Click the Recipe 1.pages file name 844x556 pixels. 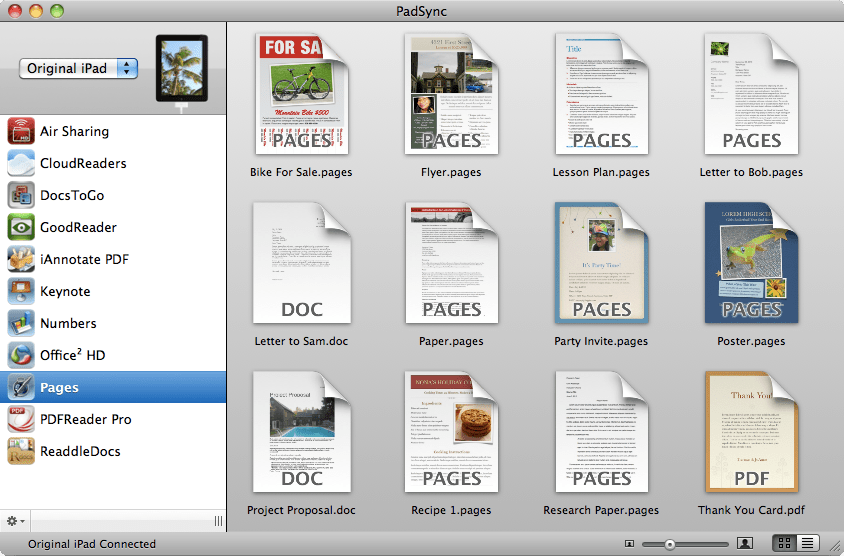pyautogui.click(x=451, y=510)
